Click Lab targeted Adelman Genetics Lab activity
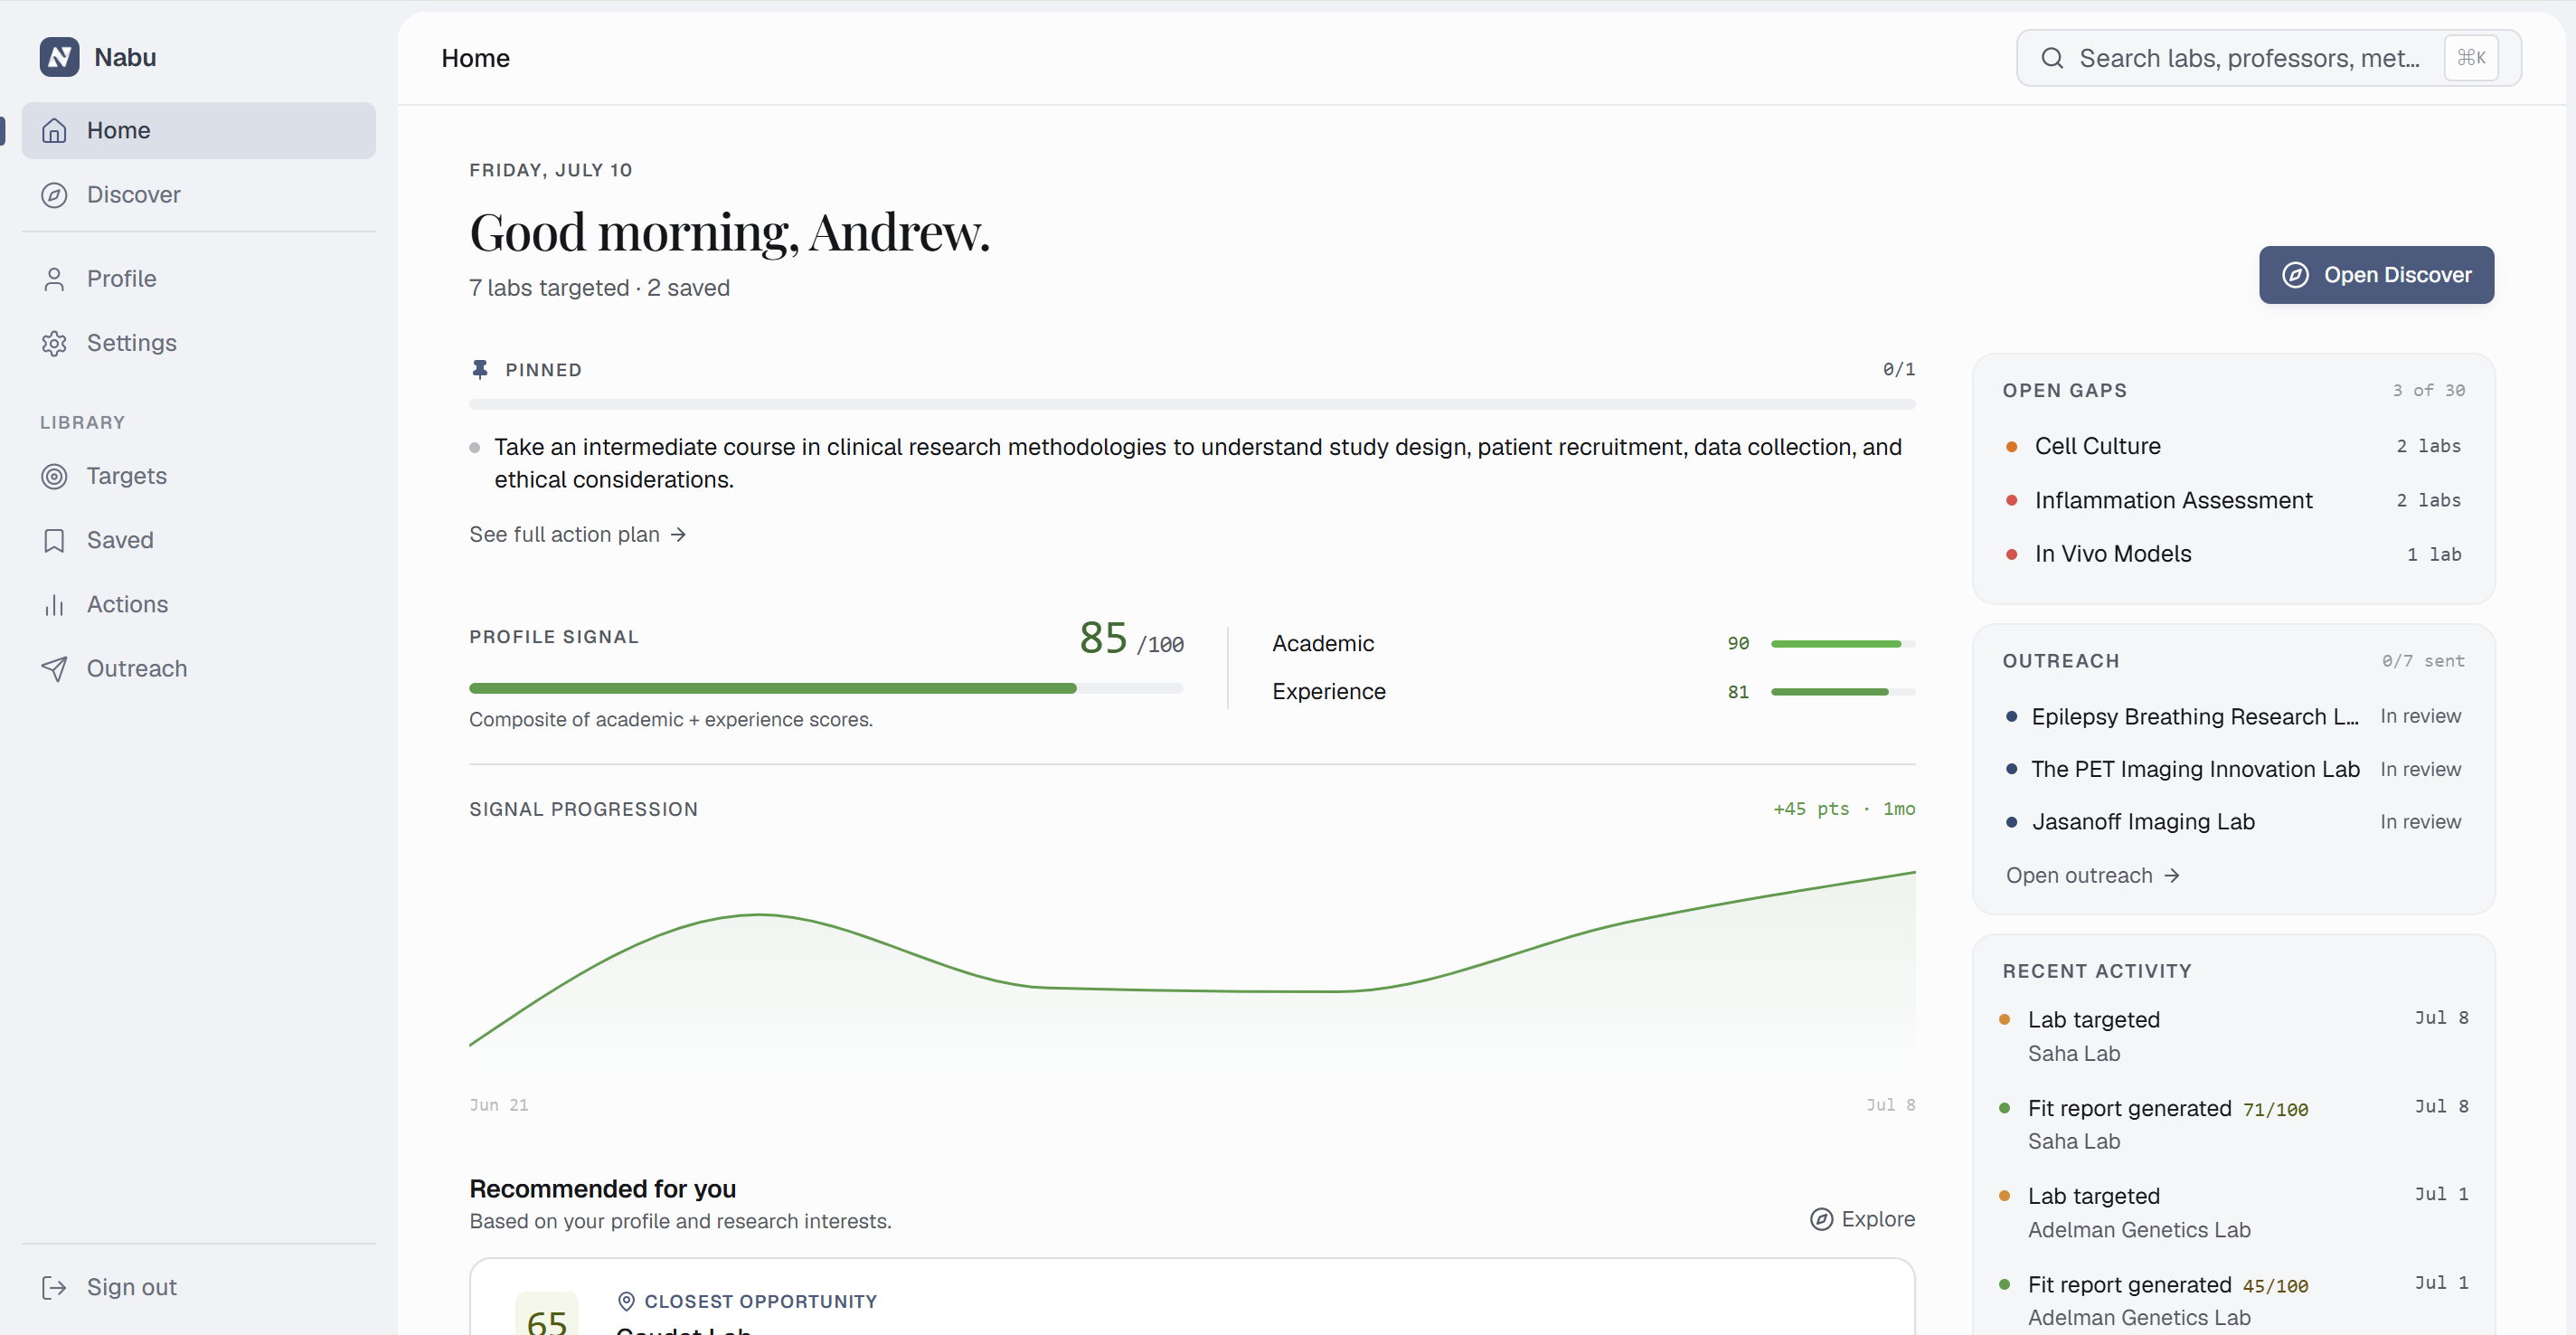Viewport: 2576px width, 1335px height. [x=2233, y=1212]
